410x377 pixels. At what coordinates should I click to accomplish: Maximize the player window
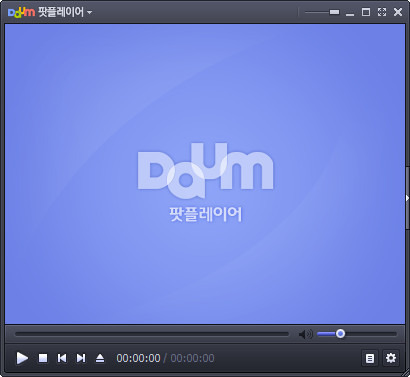tap(366, 12)
